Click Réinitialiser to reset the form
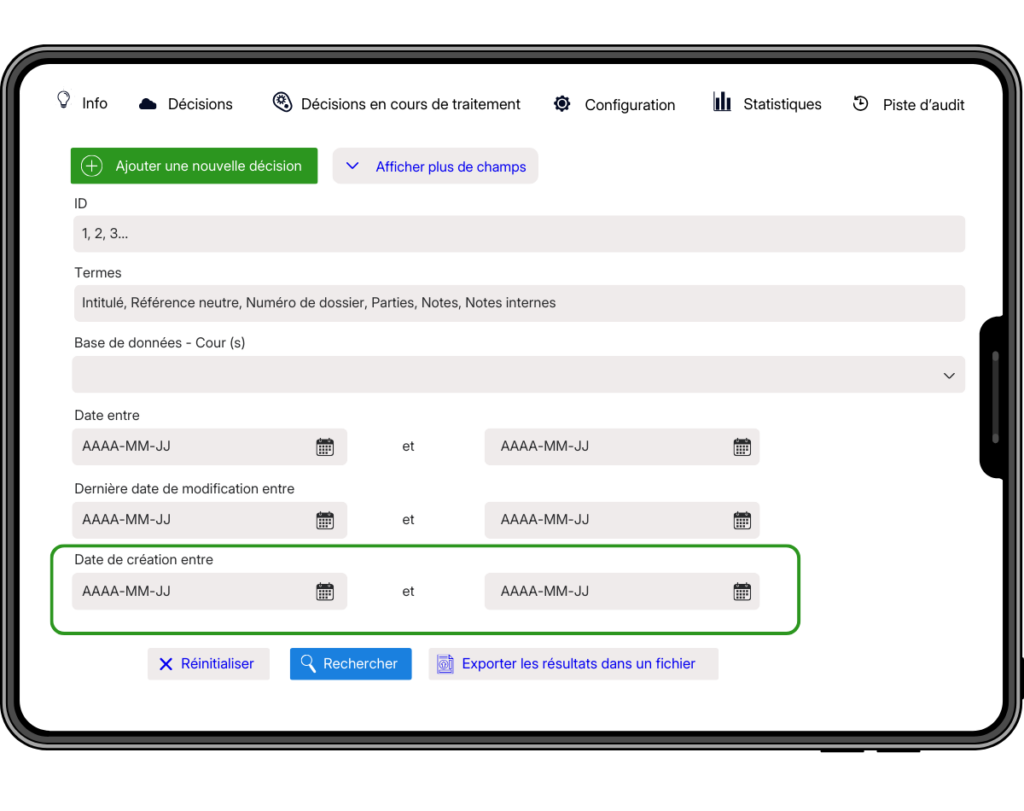1024x811 pixels. tap(208, 664)
